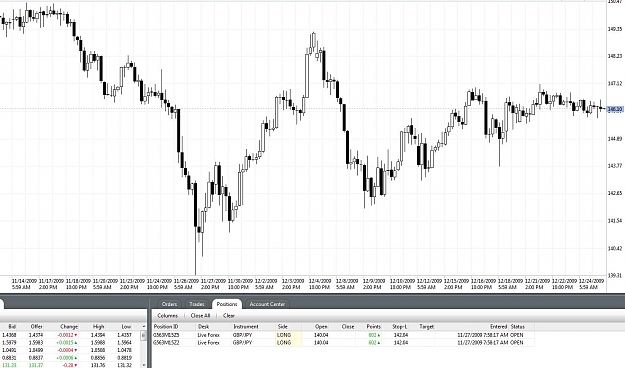Click the -0.0012 change value
This screenshot has width=625, height=368.
tap(66, 335)
